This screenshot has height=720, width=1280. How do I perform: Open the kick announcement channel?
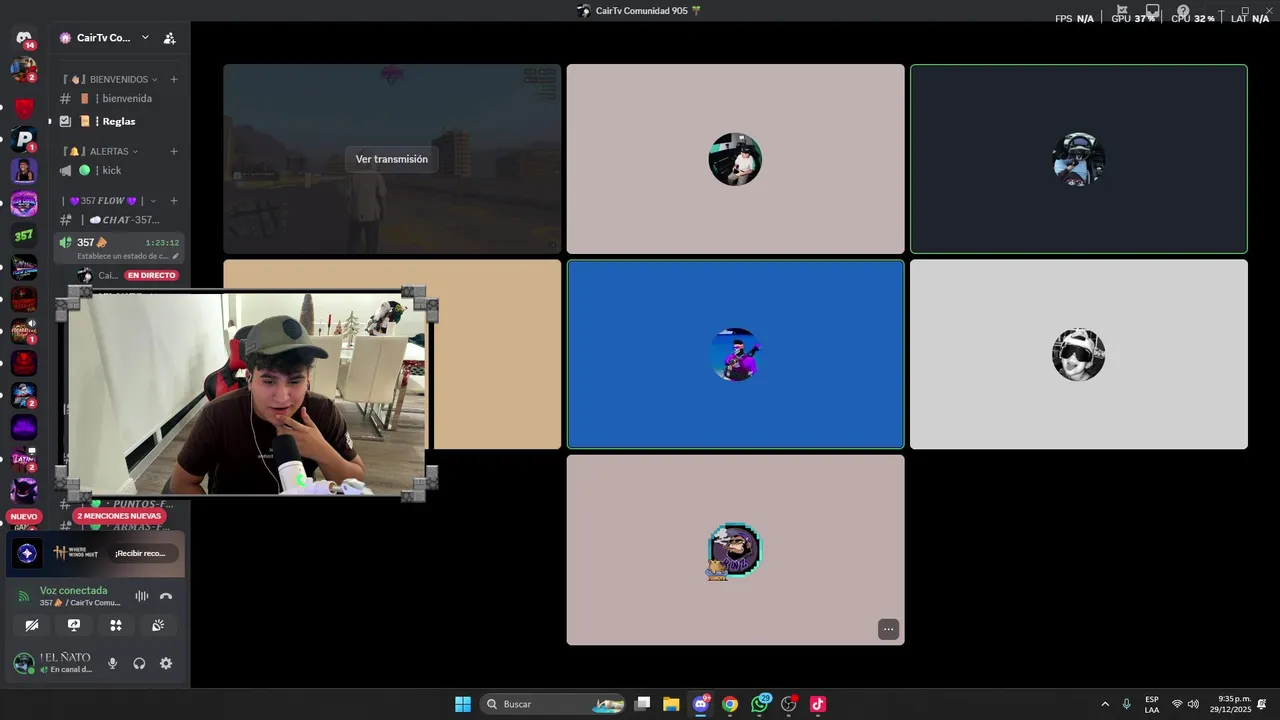pos(118,170)
